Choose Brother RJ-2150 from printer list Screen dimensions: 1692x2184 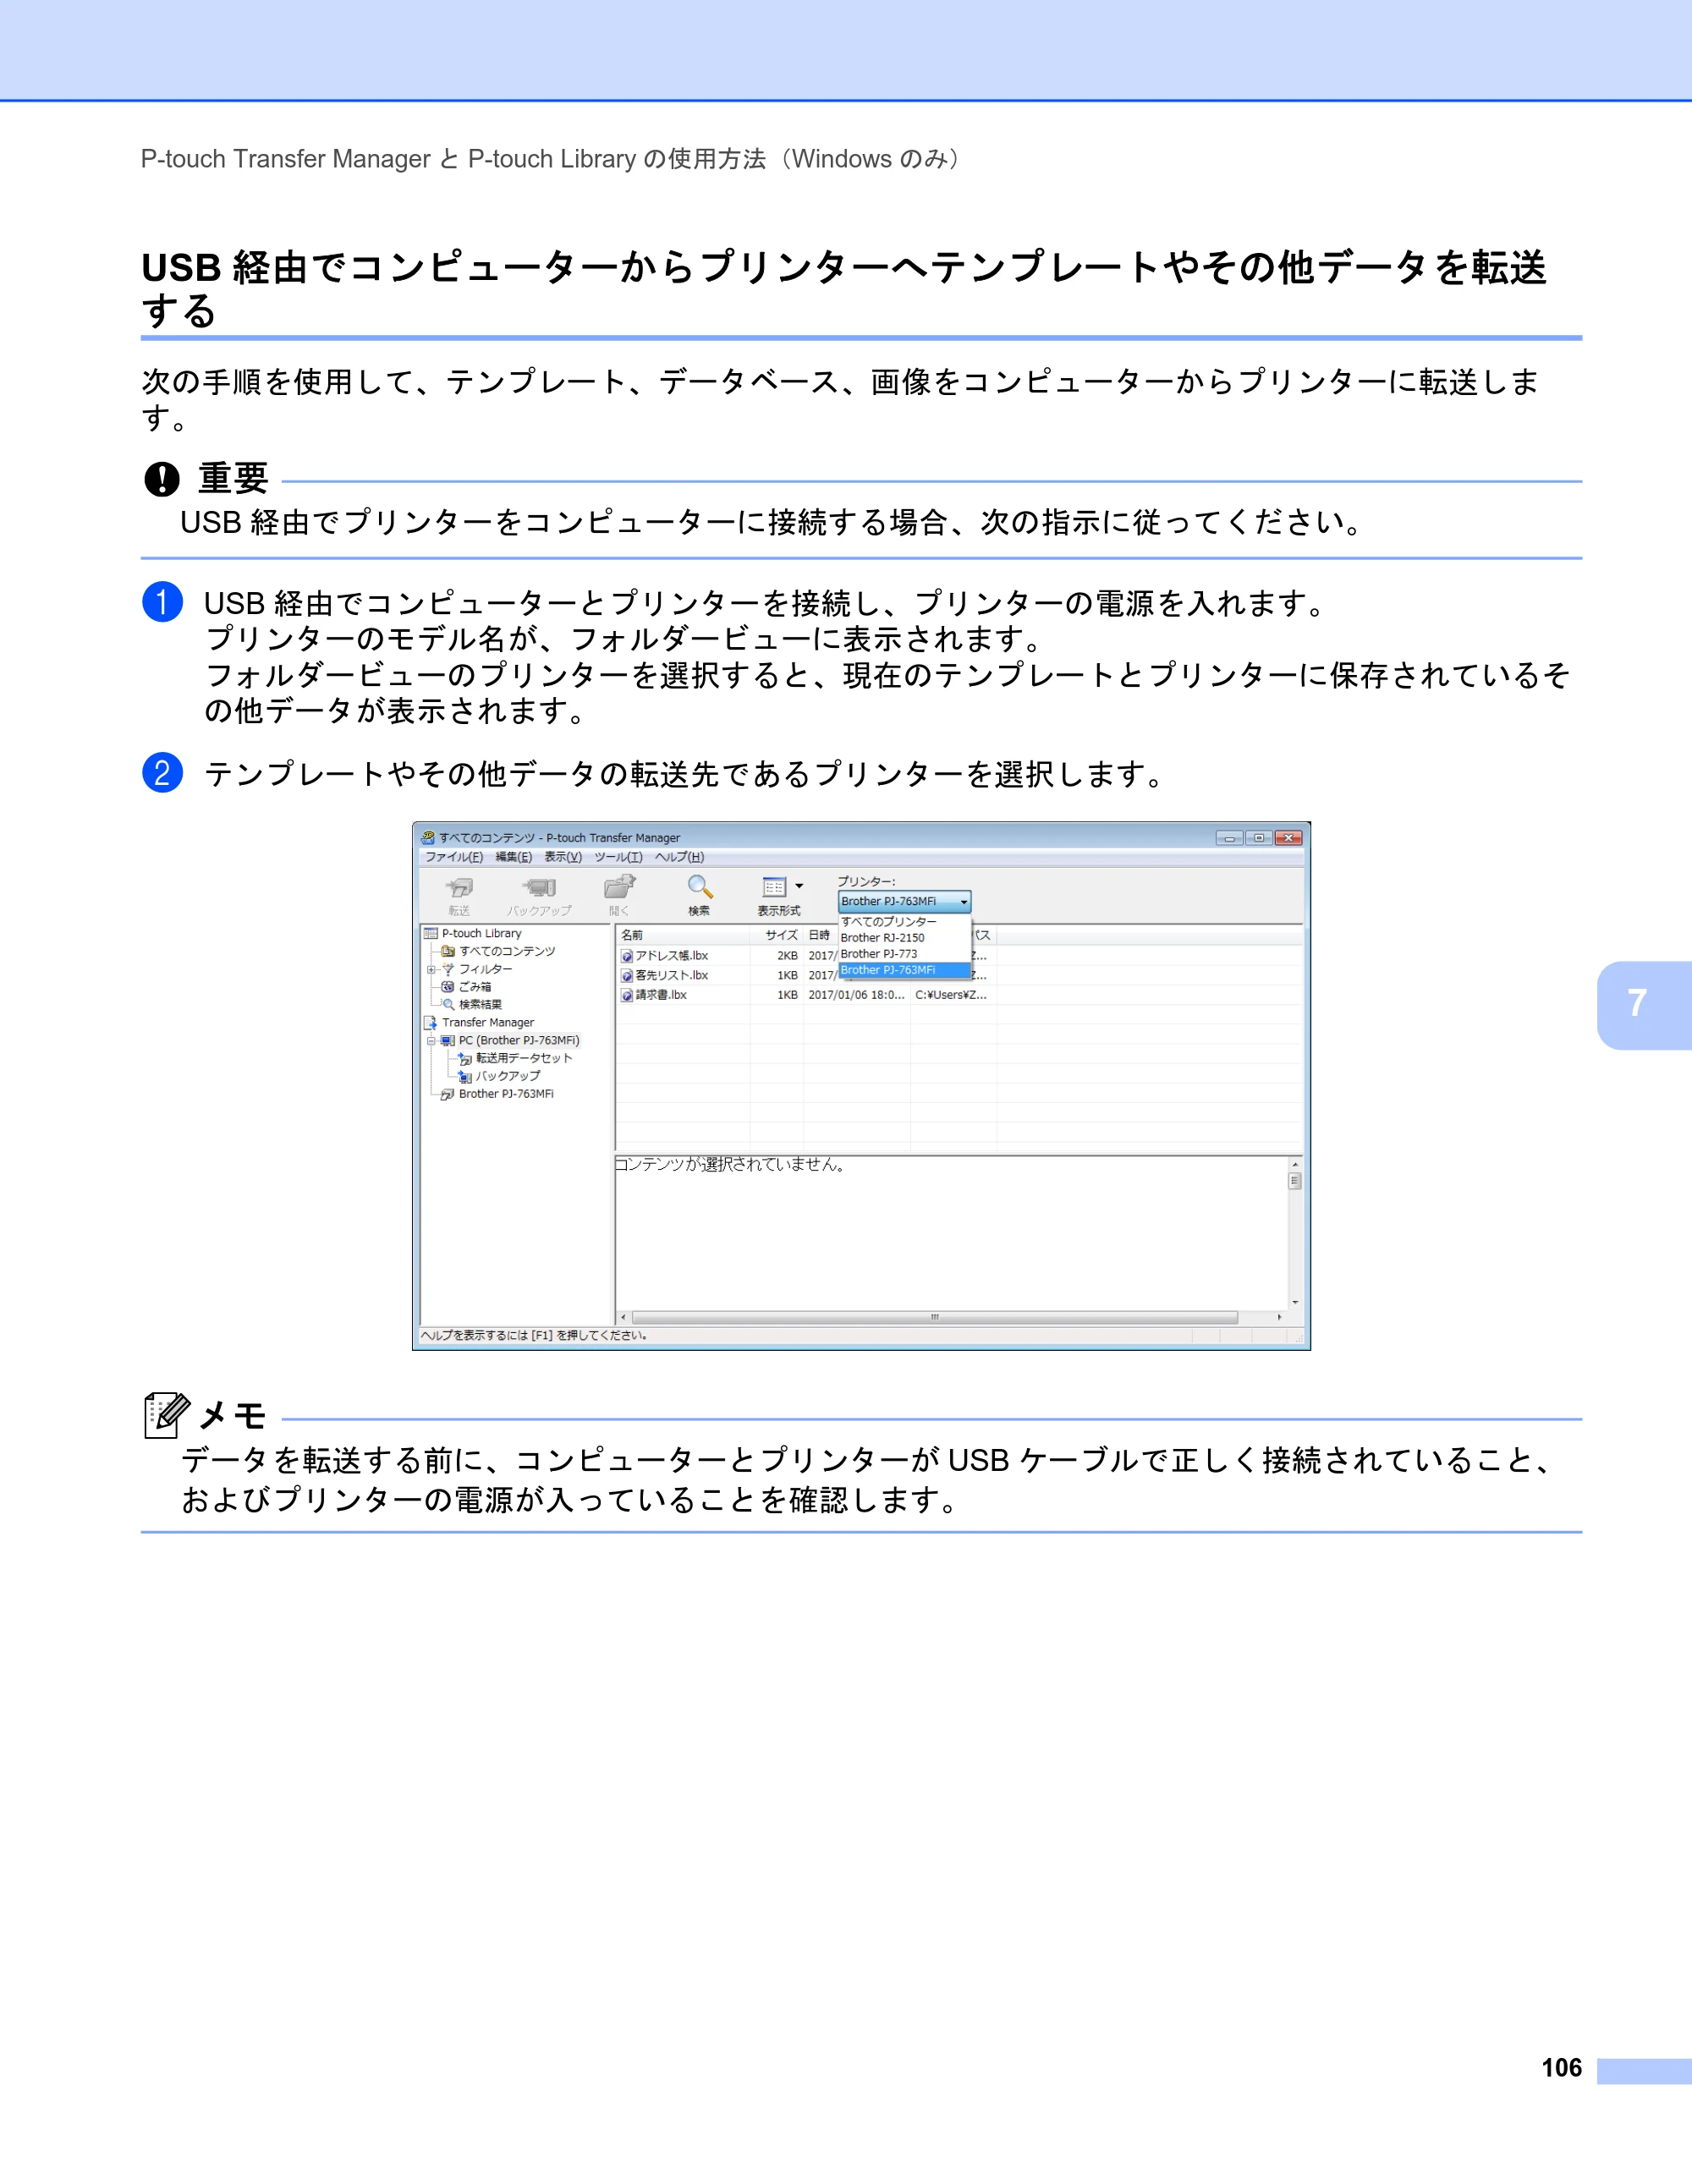coord(904,938)
